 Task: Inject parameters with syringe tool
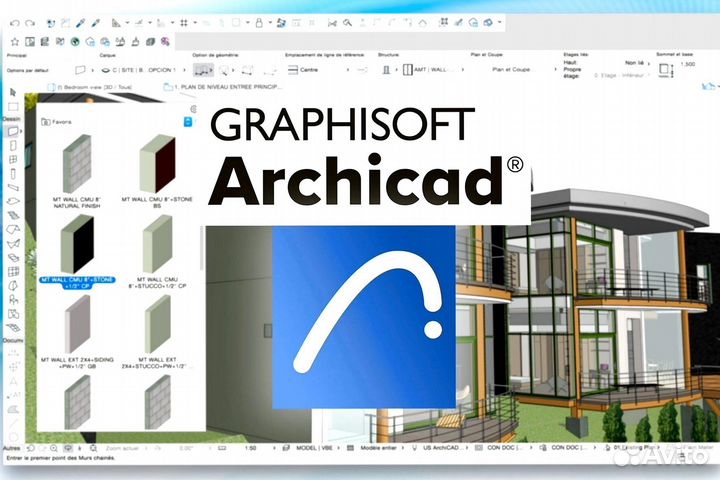click(x=96, y=23)
